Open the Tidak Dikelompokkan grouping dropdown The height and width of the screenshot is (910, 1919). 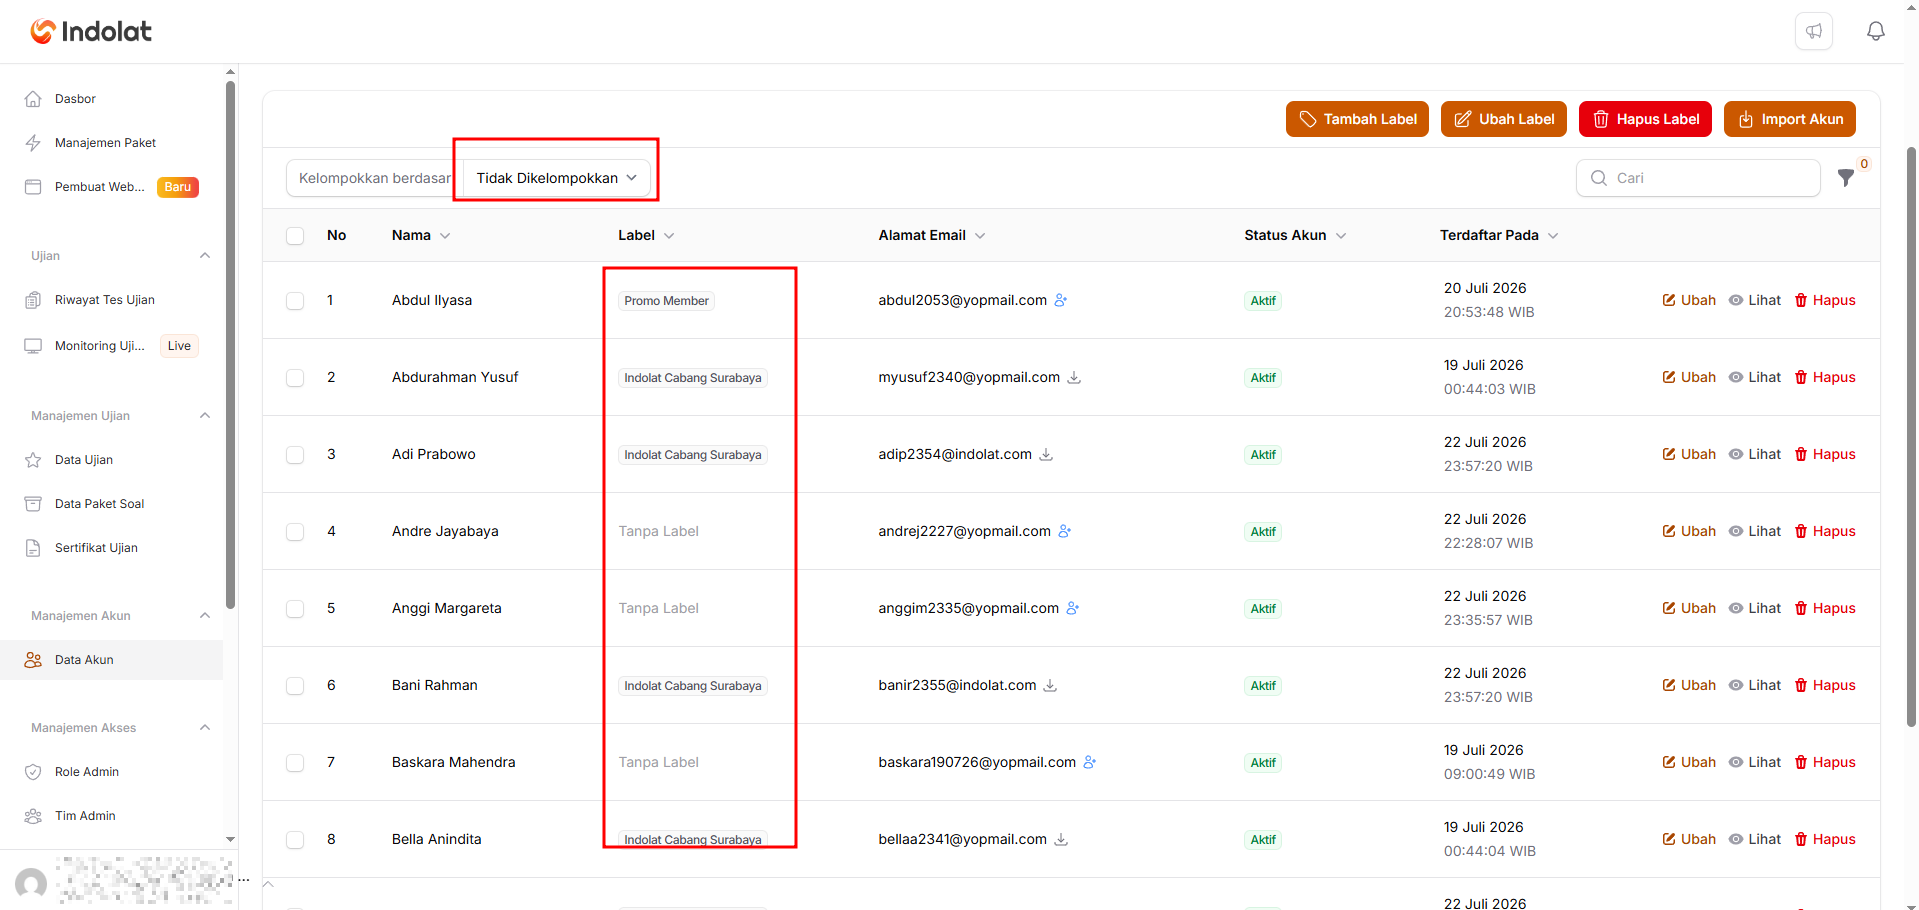click(x=556, y=178)
